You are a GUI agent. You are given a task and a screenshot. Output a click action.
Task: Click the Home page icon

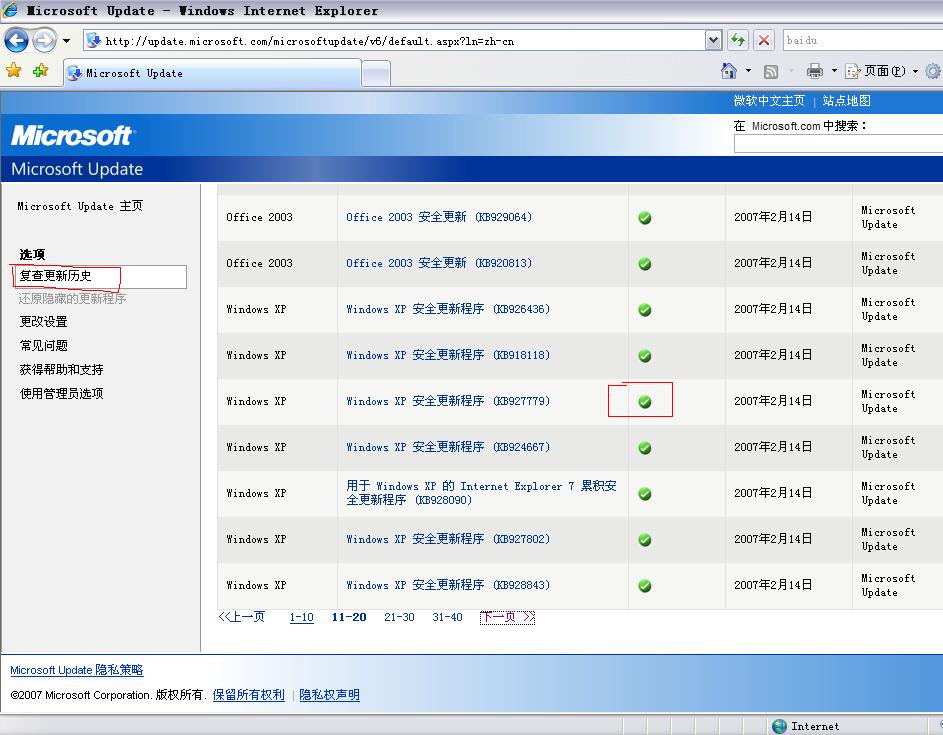(728, 71)
